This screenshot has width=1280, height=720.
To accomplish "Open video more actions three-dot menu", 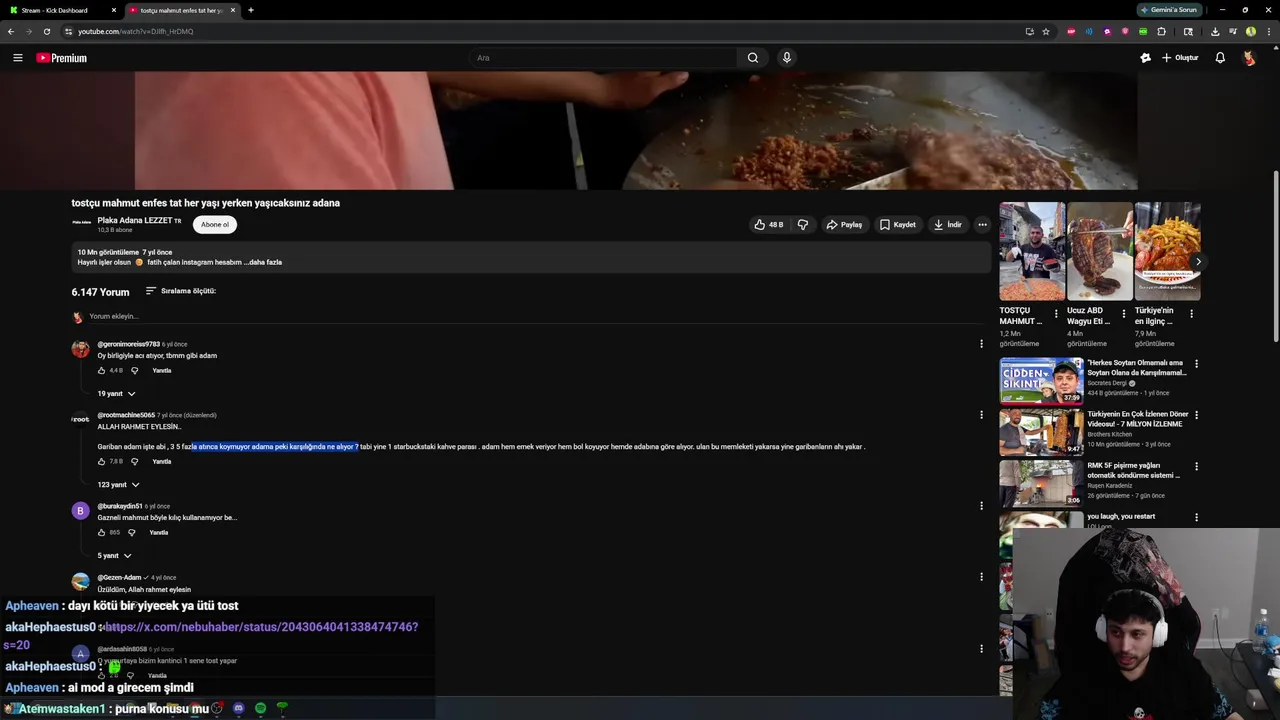I will [x=982, y=225].
